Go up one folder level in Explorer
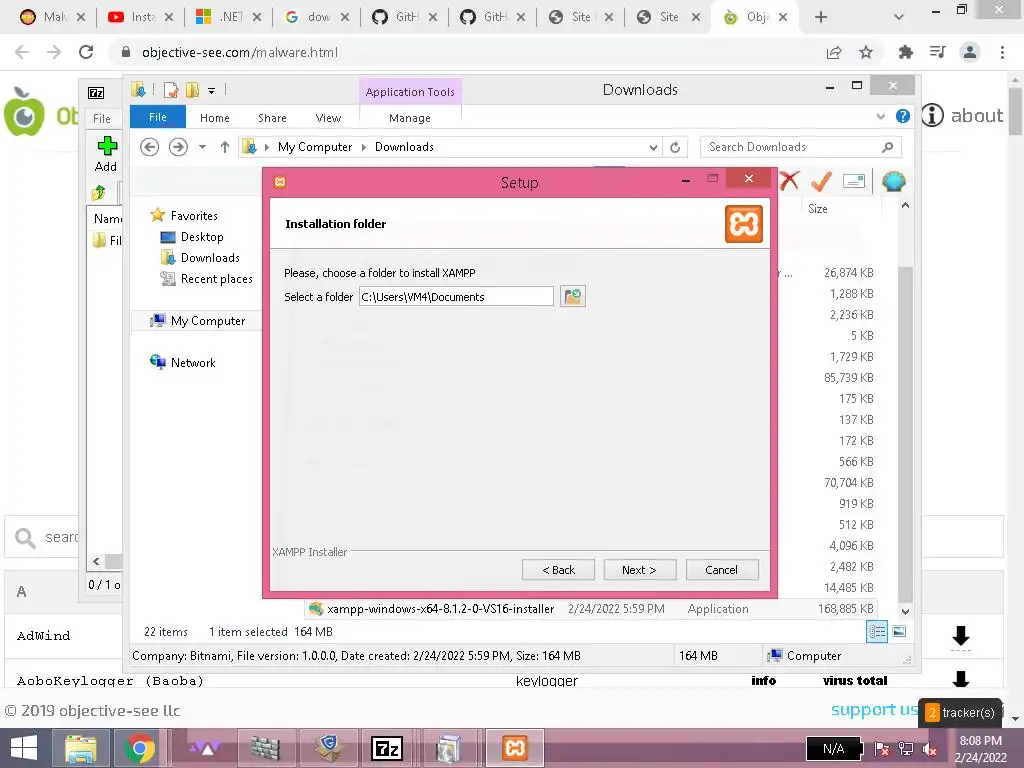 click(x=225, y=147)
